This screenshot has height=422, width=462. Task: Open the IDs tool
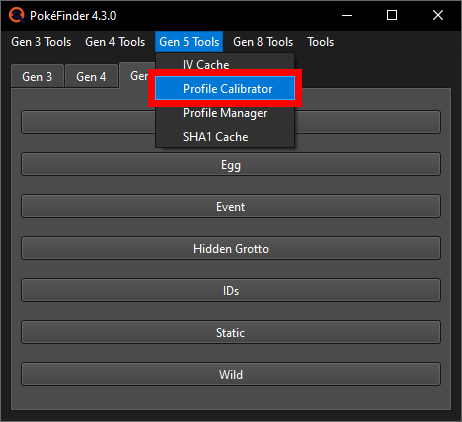coord(231,290)
